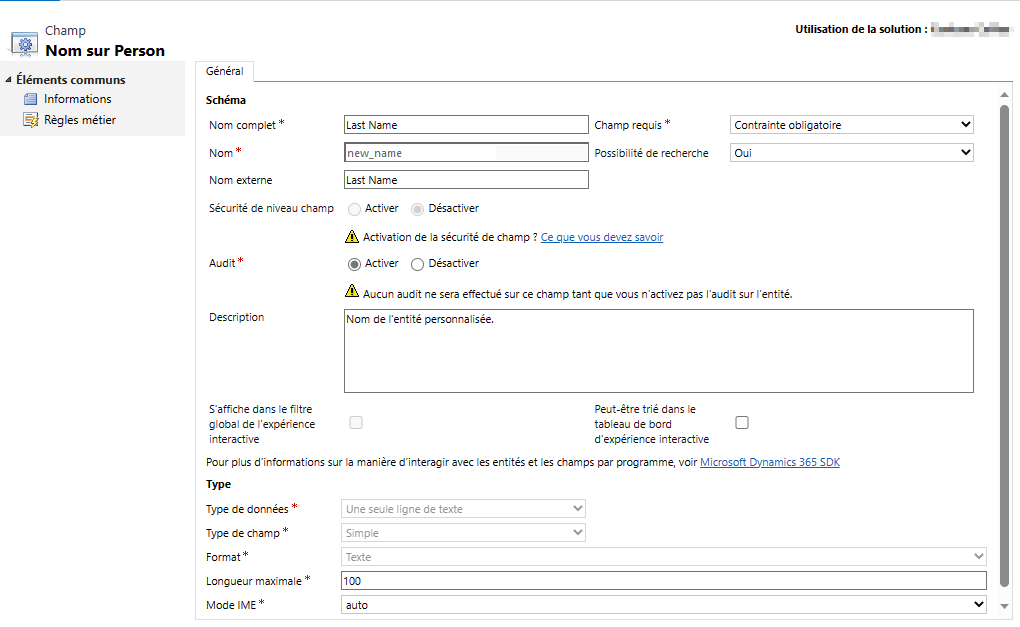
Task: Check the interactive dashboard sortable checkbox
Action: pos(742,423)
